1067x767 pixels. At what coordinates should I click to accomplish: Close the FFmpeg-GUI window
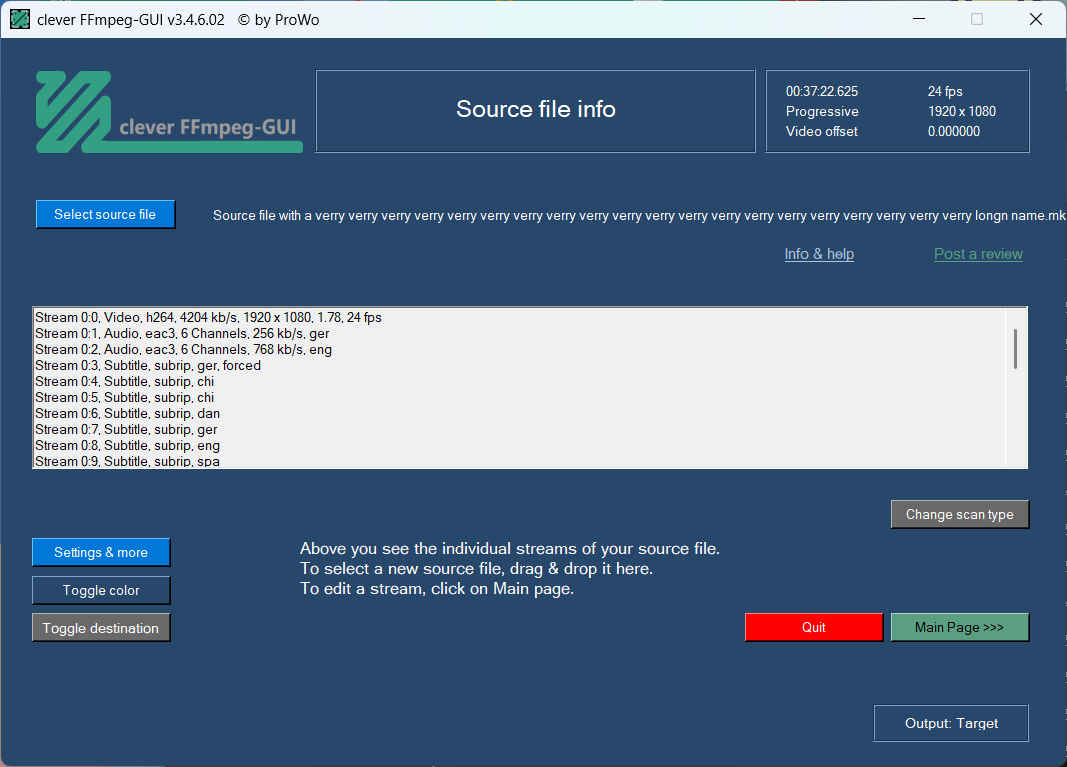(x=1036, y=19)
